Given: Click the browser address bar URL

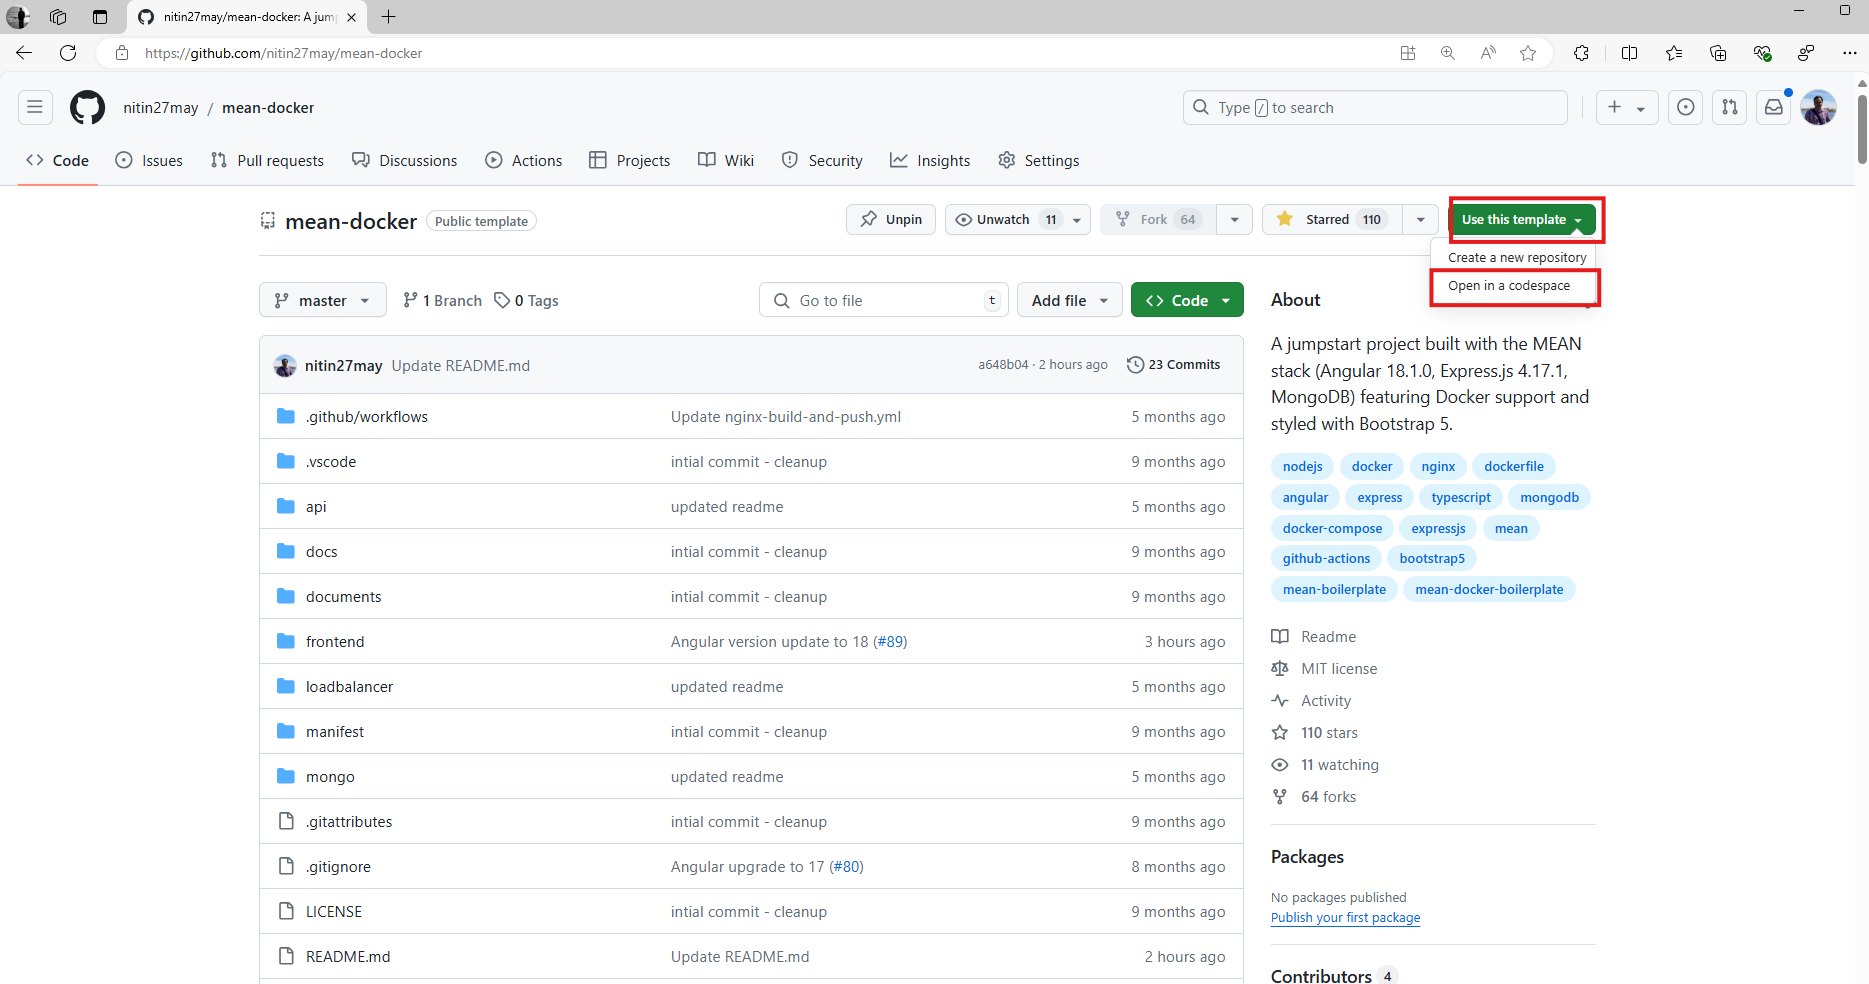Looking at the screenshot, I should point(283,53).
